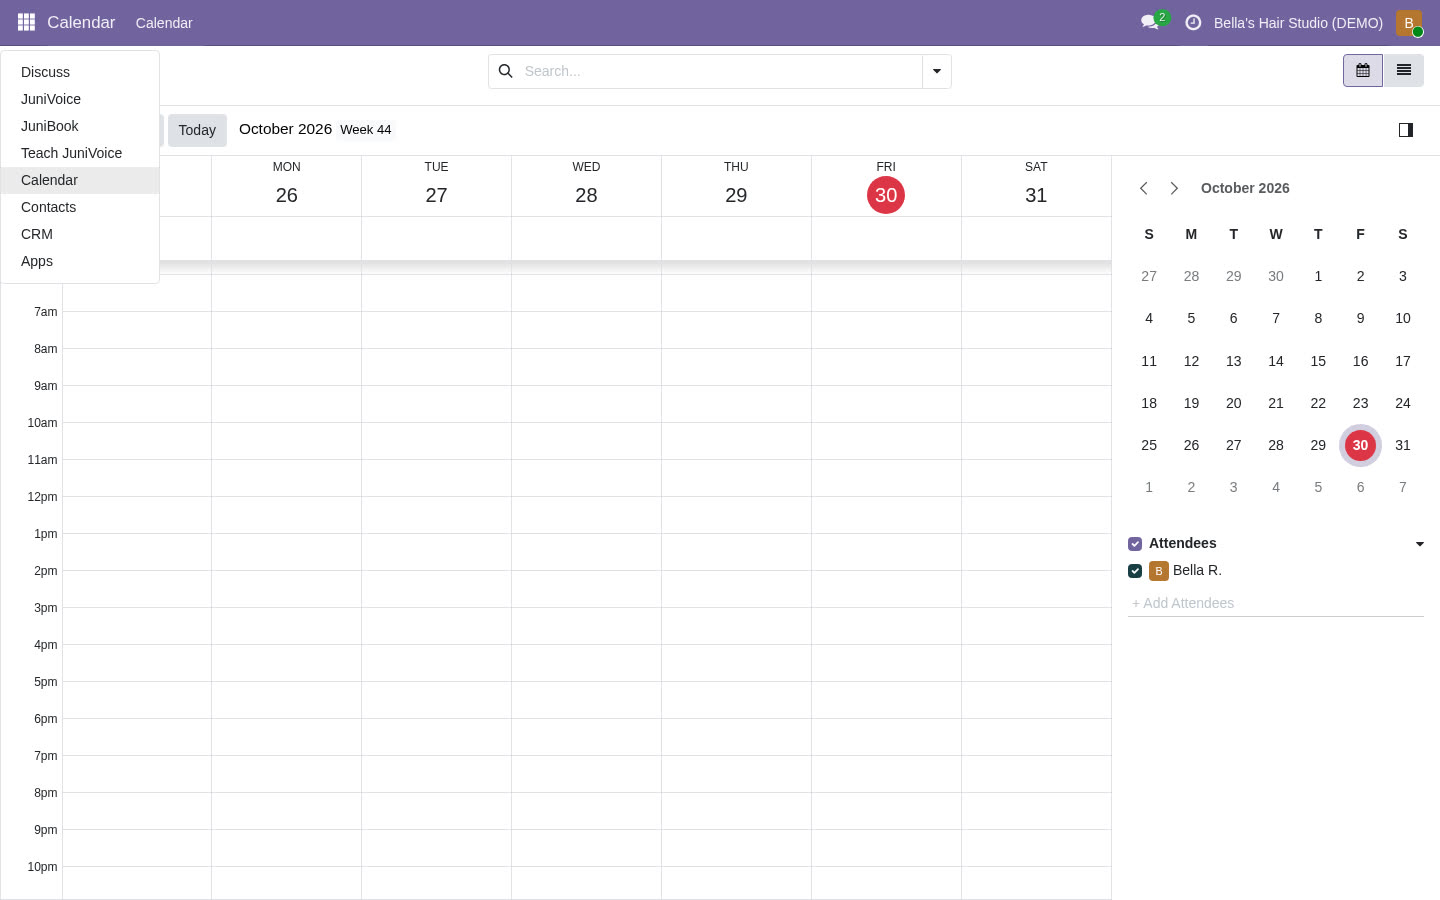The height and width of the screenshot is (900, 1440).
Task: Go to next month in mini calendar
Action: (x=1174, y=188)
